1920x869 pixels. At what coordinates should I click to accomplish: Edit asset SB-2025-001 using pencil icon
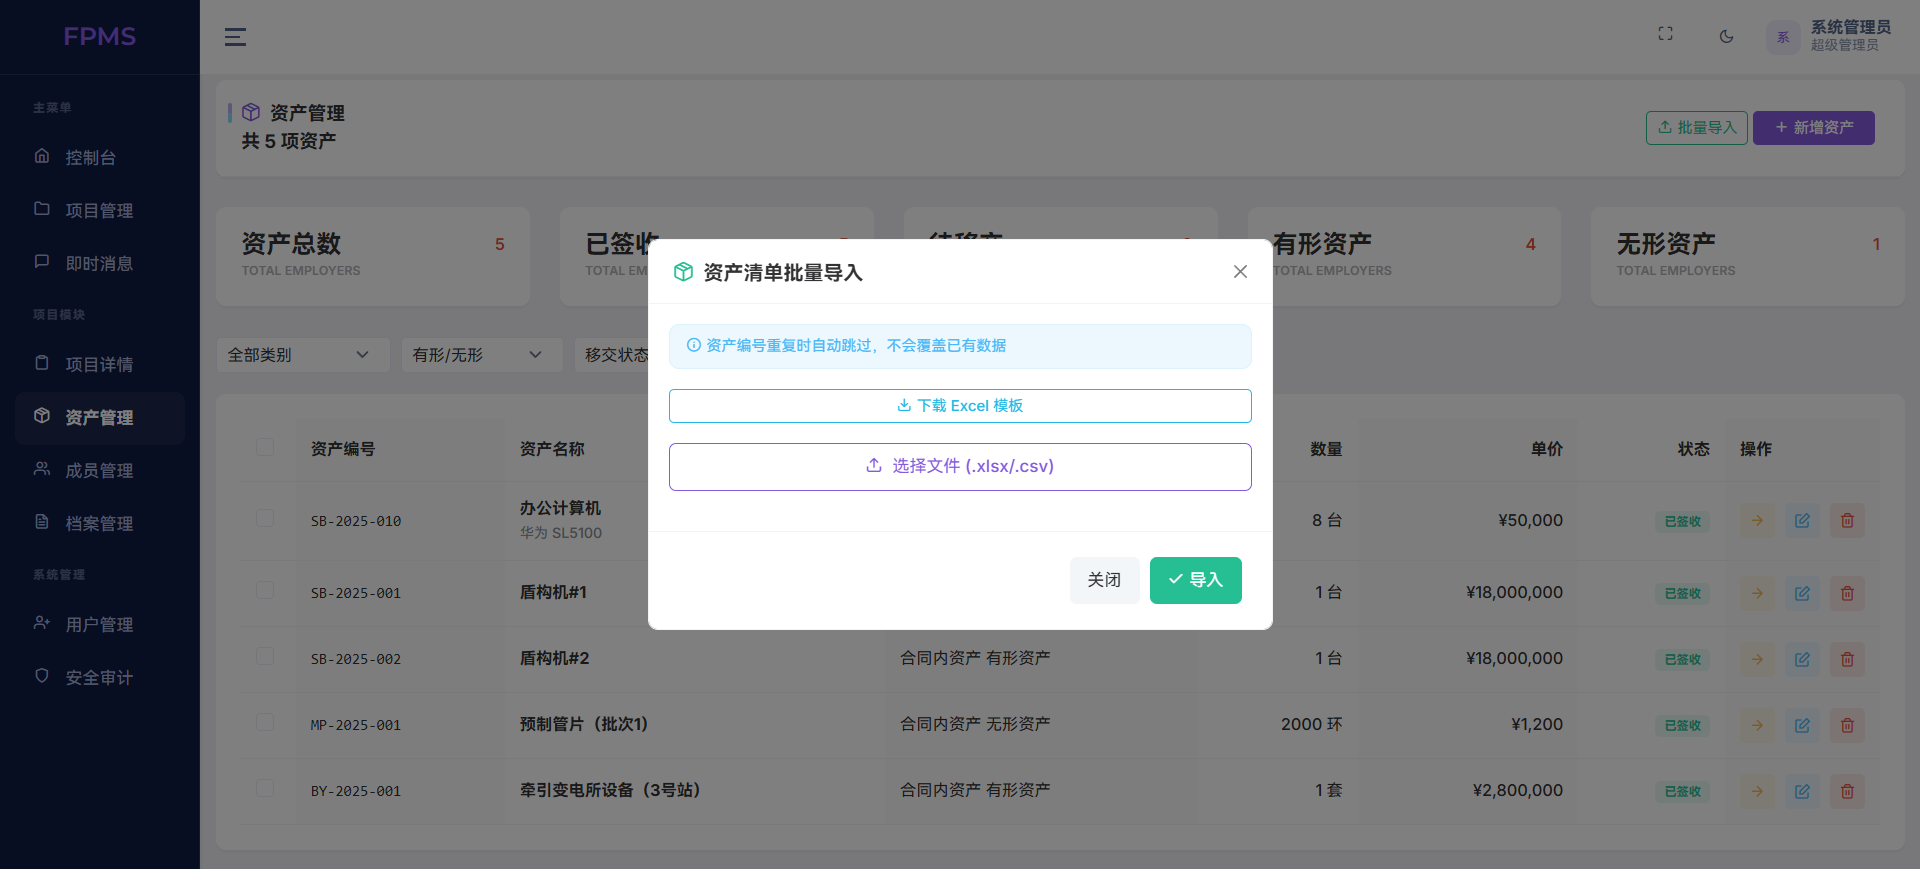click(x=1802, y=593)
